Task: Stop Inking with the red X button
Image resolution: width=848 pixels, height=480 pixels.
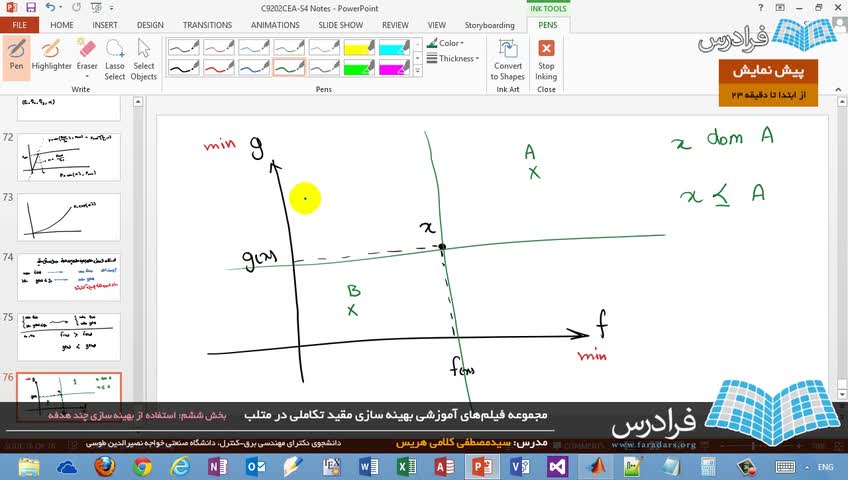Action: tap(546, 58)
